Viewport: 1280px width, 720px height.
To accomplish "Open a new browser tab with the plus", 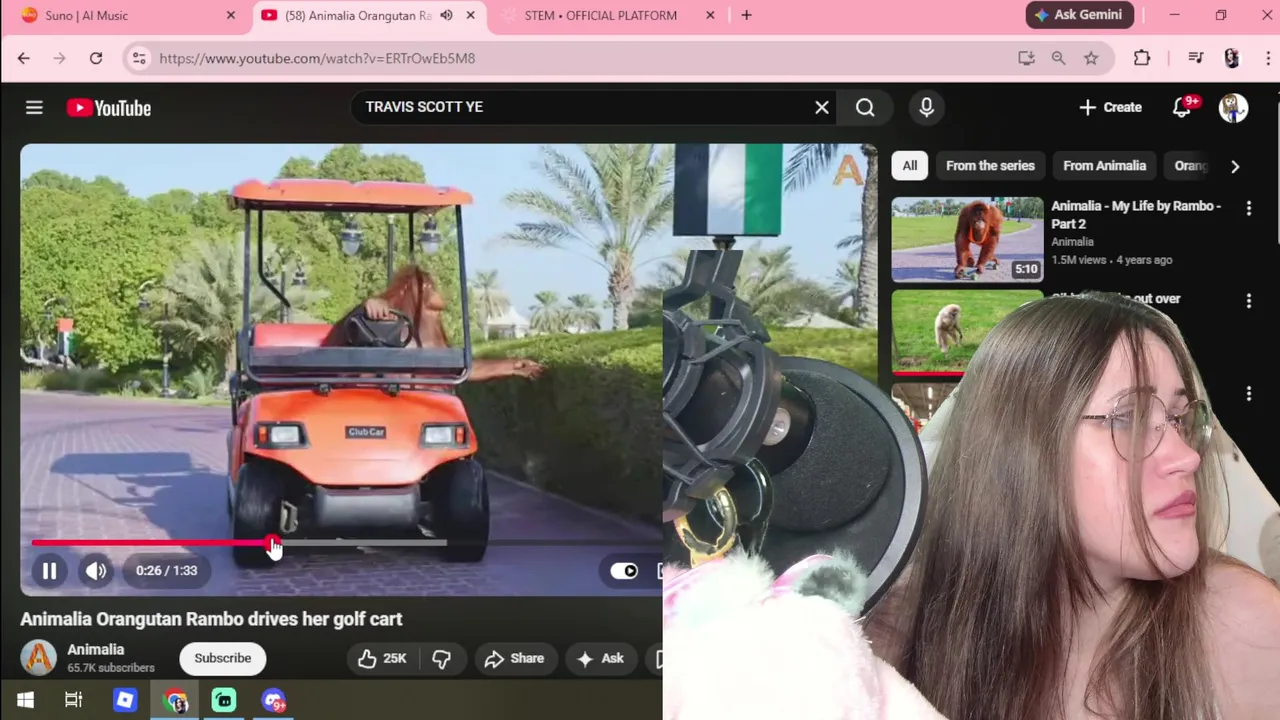I will click(746, 15).
